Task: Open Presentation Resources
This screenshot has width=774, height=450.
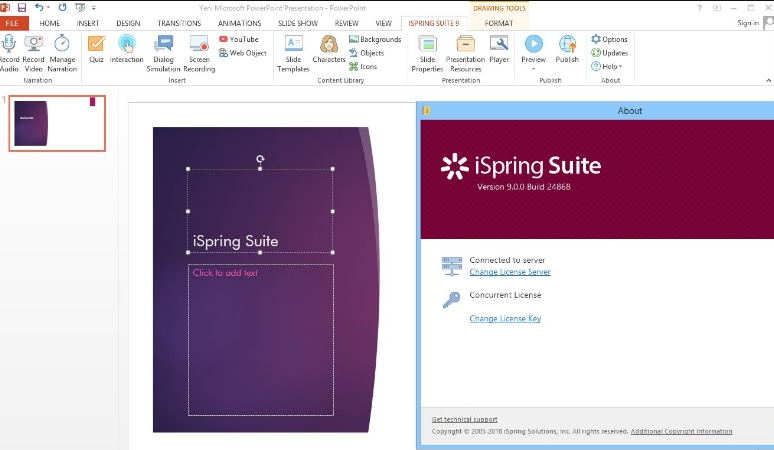Action: coord(465,54)
